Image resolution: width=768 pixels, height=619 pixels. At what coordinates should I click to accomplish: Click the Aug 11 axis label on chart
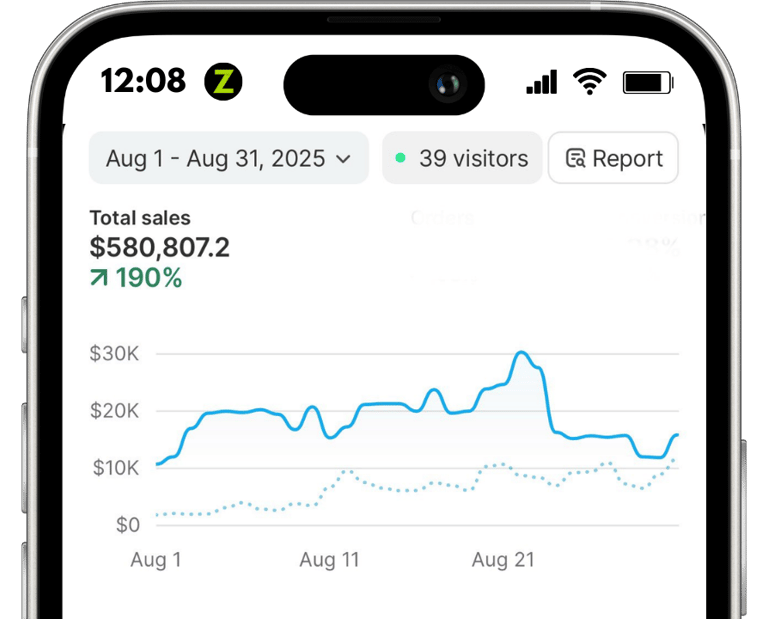[330, 559]
